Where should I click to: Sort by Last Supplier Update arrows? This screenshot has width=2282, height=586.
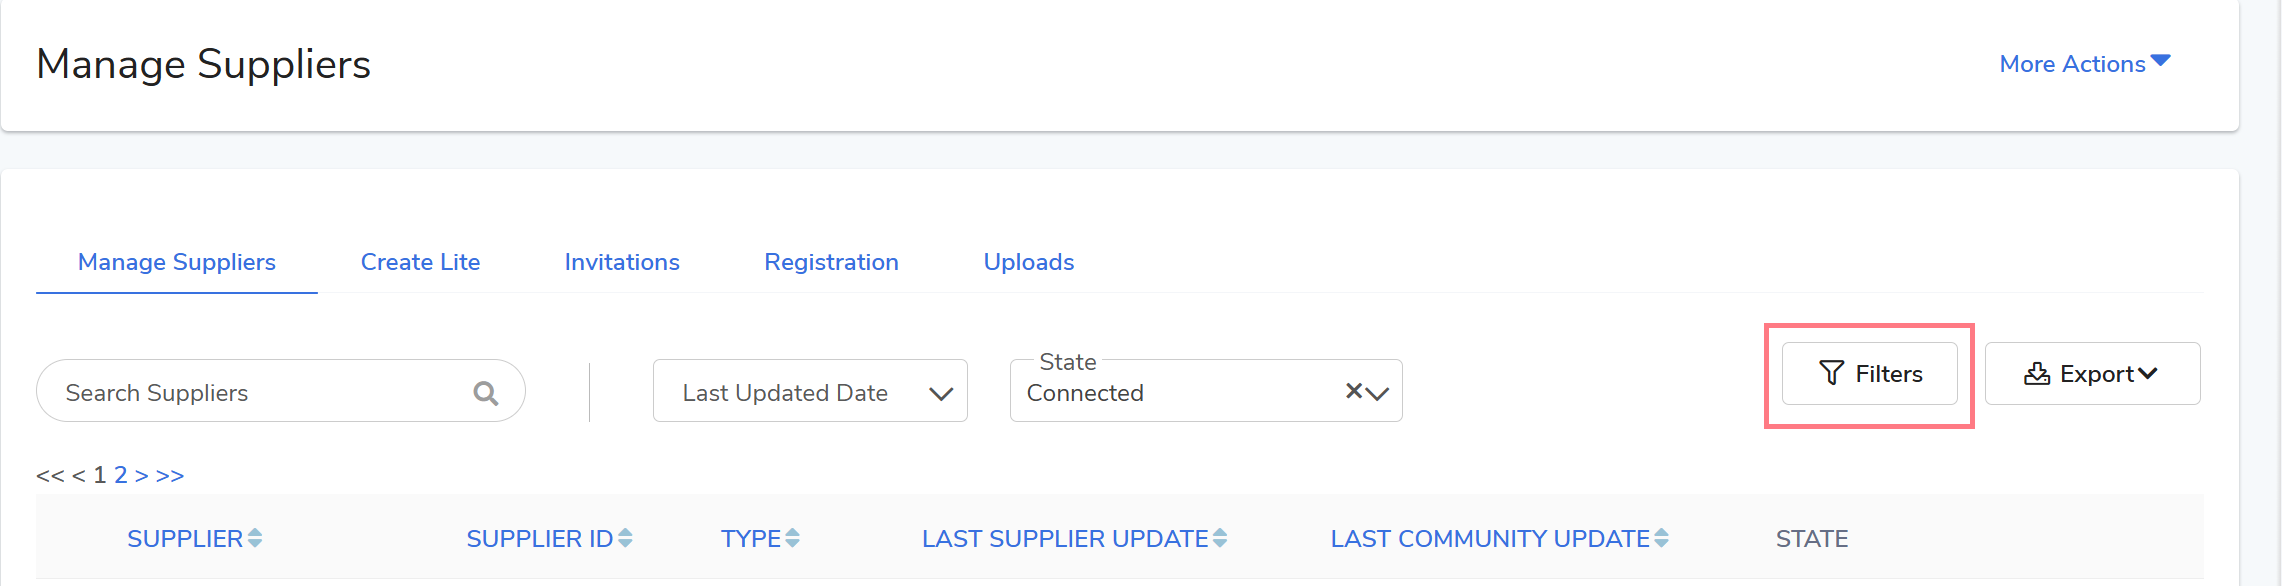coord(1220,538)
